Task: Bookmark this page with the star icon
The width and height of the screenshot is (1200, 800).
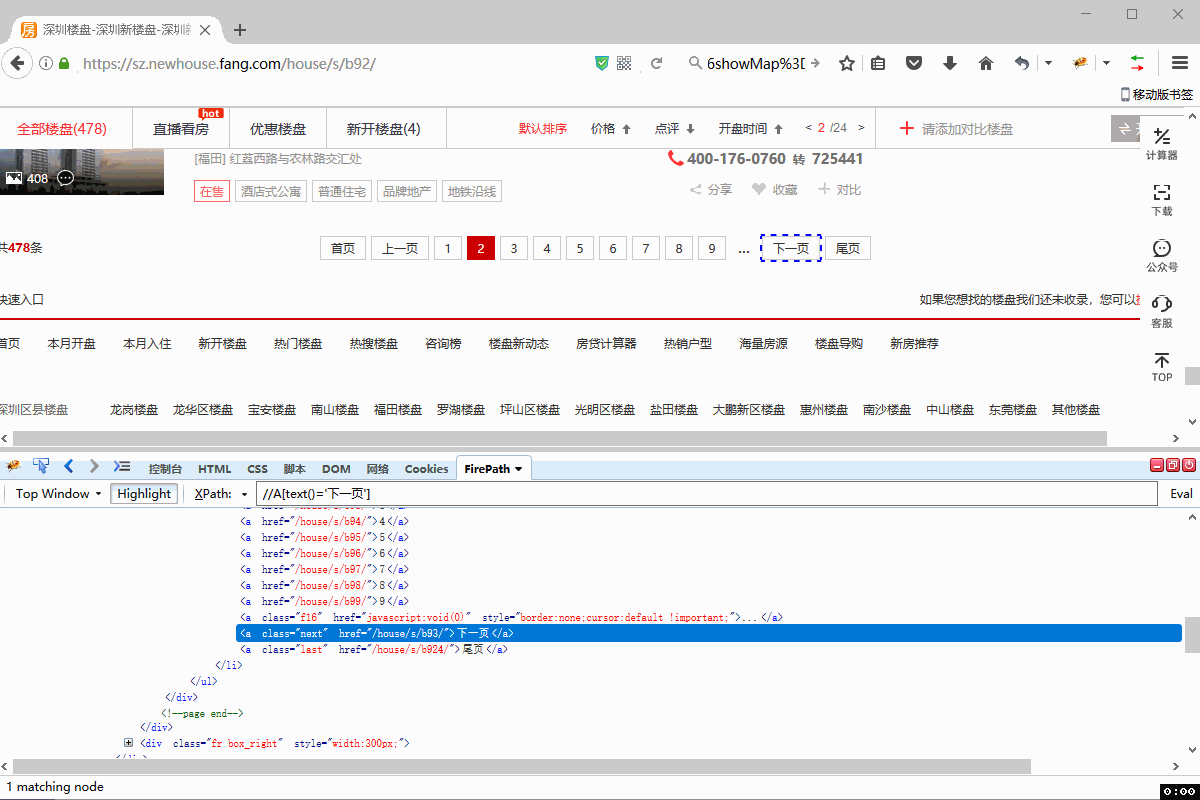Action: (x=847, y=63)
